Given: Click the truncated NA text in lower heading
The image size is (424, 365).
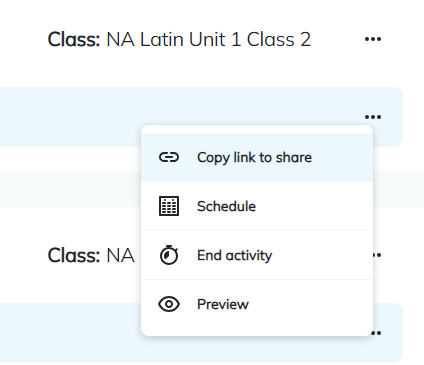Looking at the screenshot, I should pos(120,255).
